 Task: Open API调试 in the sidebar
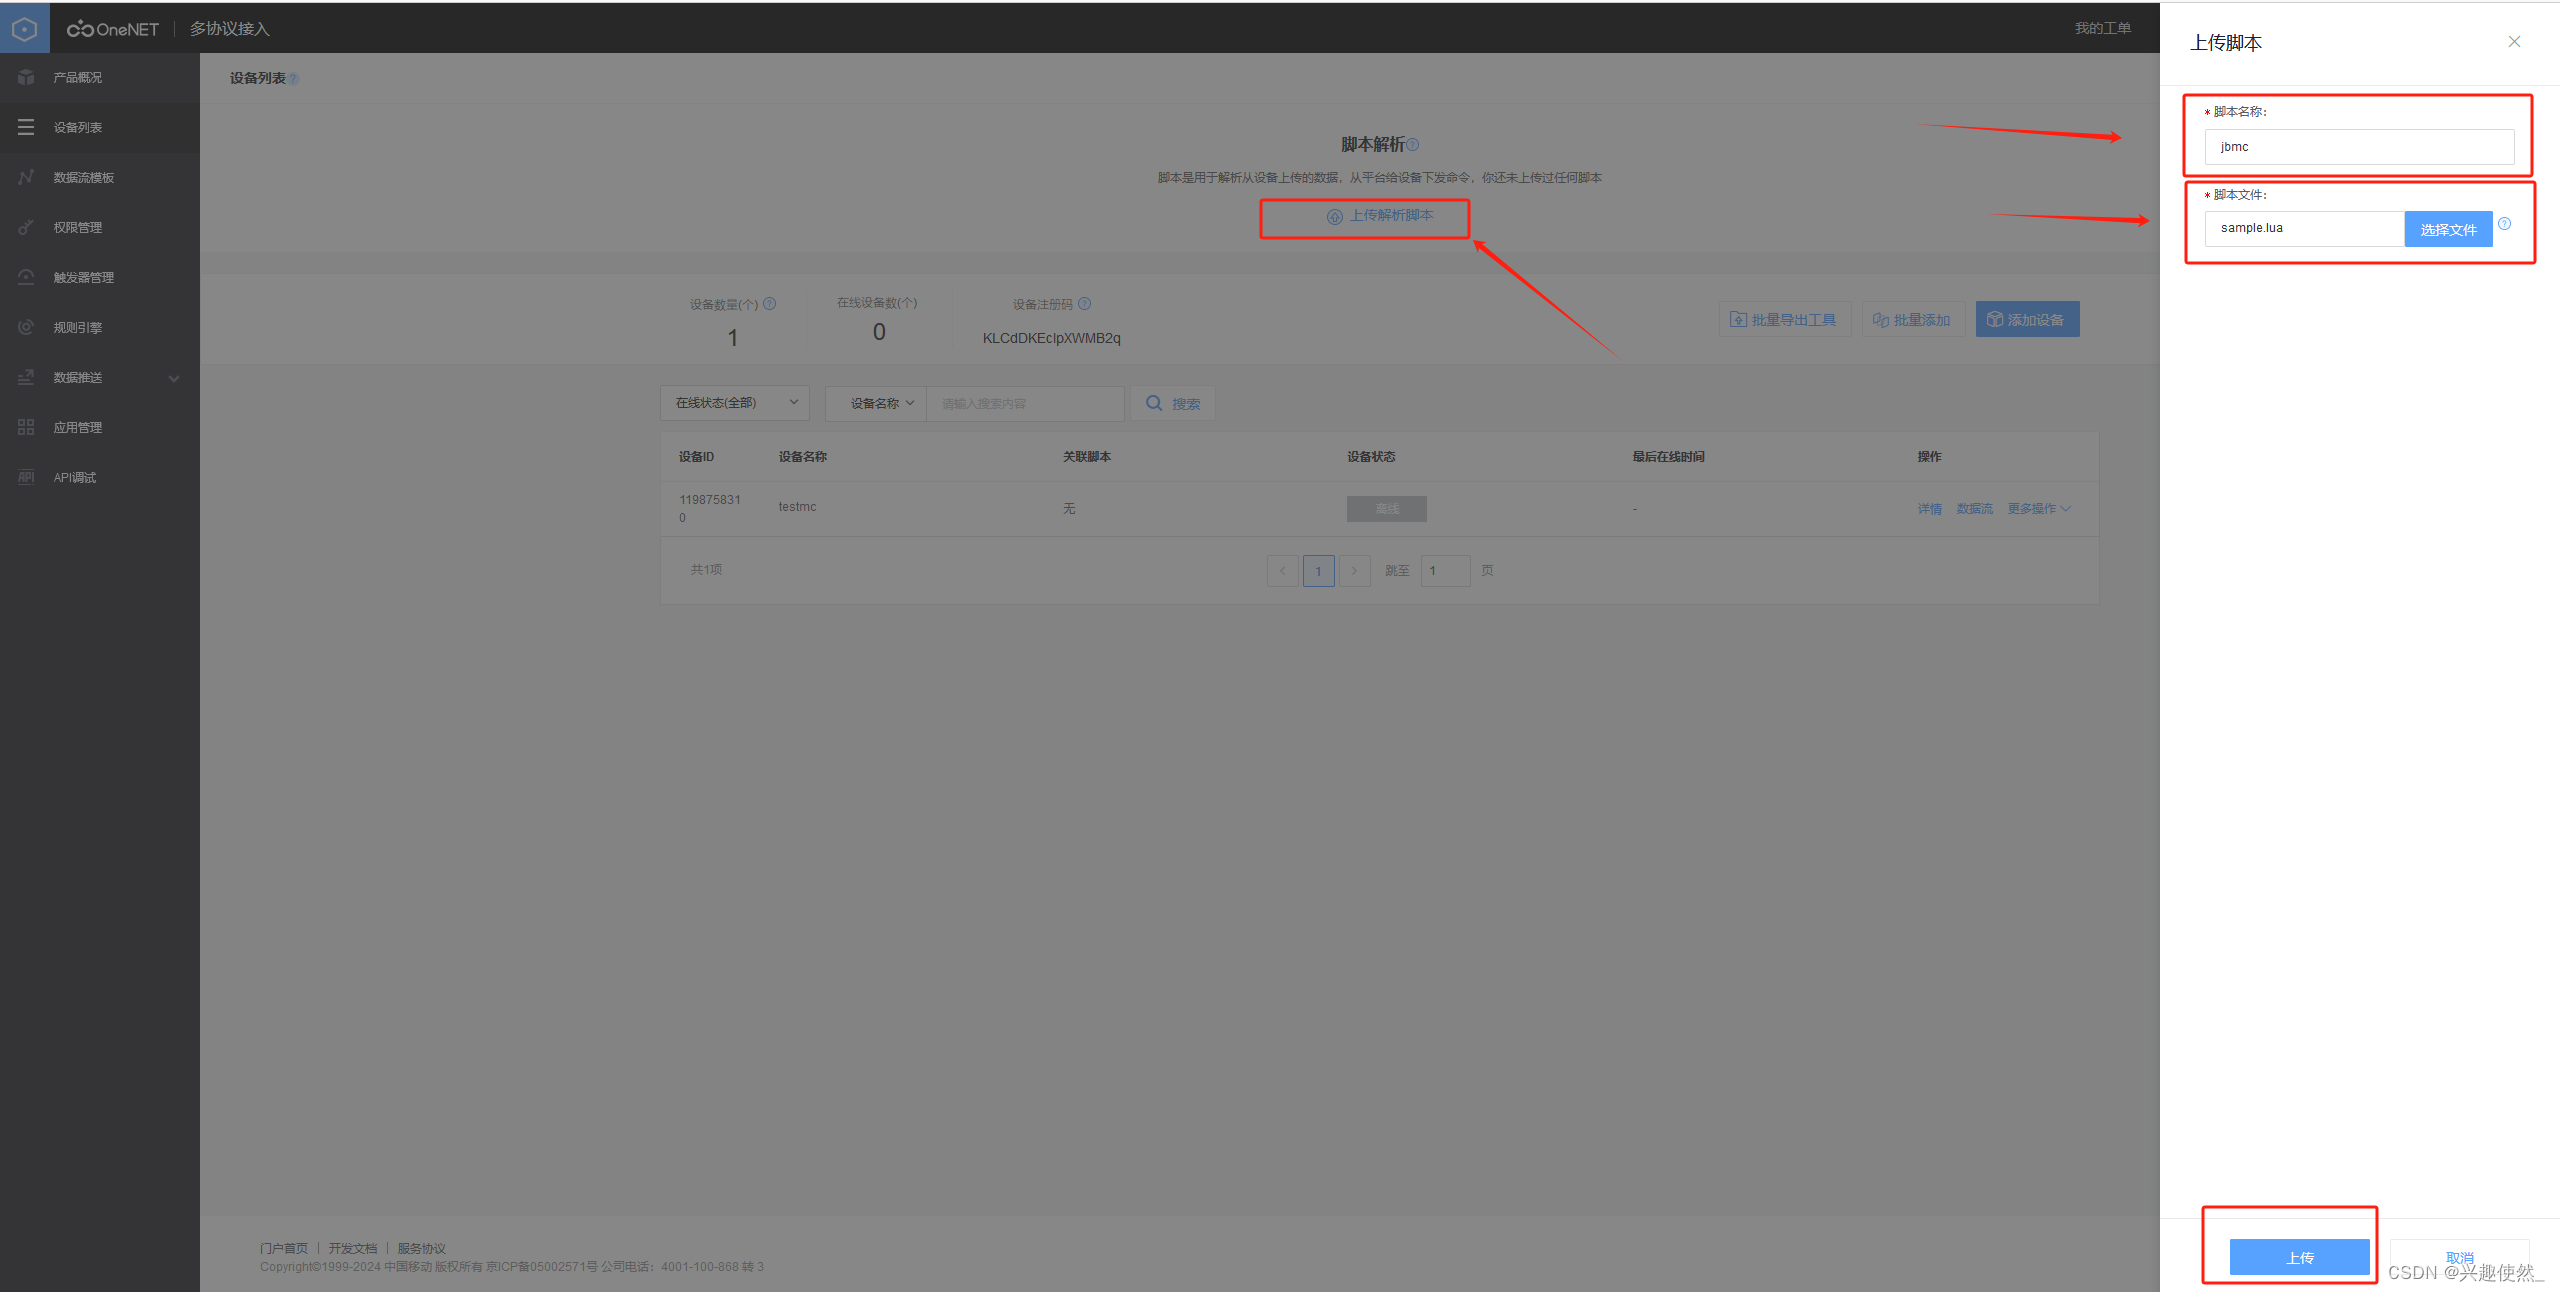75,477
